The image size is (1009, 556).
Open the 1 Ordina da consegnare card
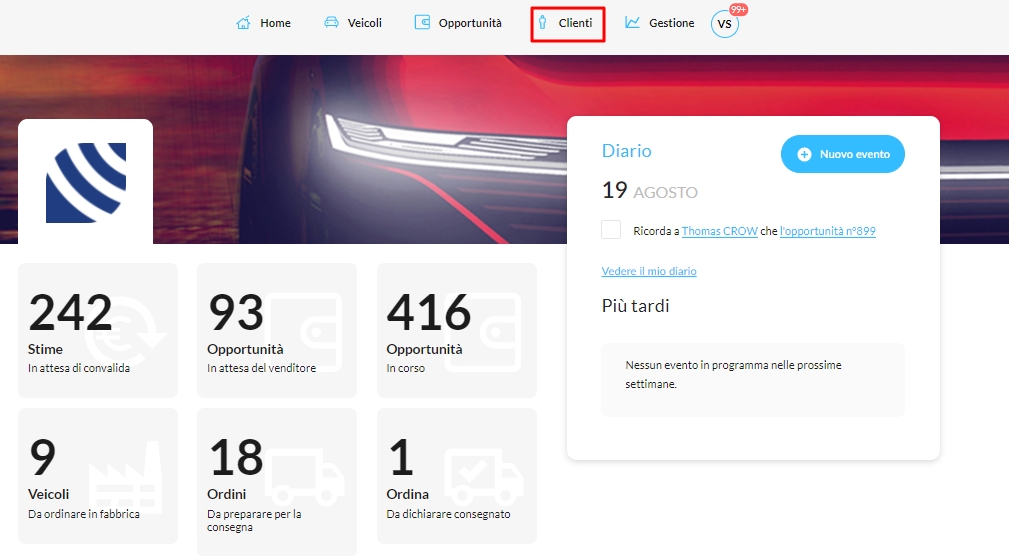pos(457,476)
